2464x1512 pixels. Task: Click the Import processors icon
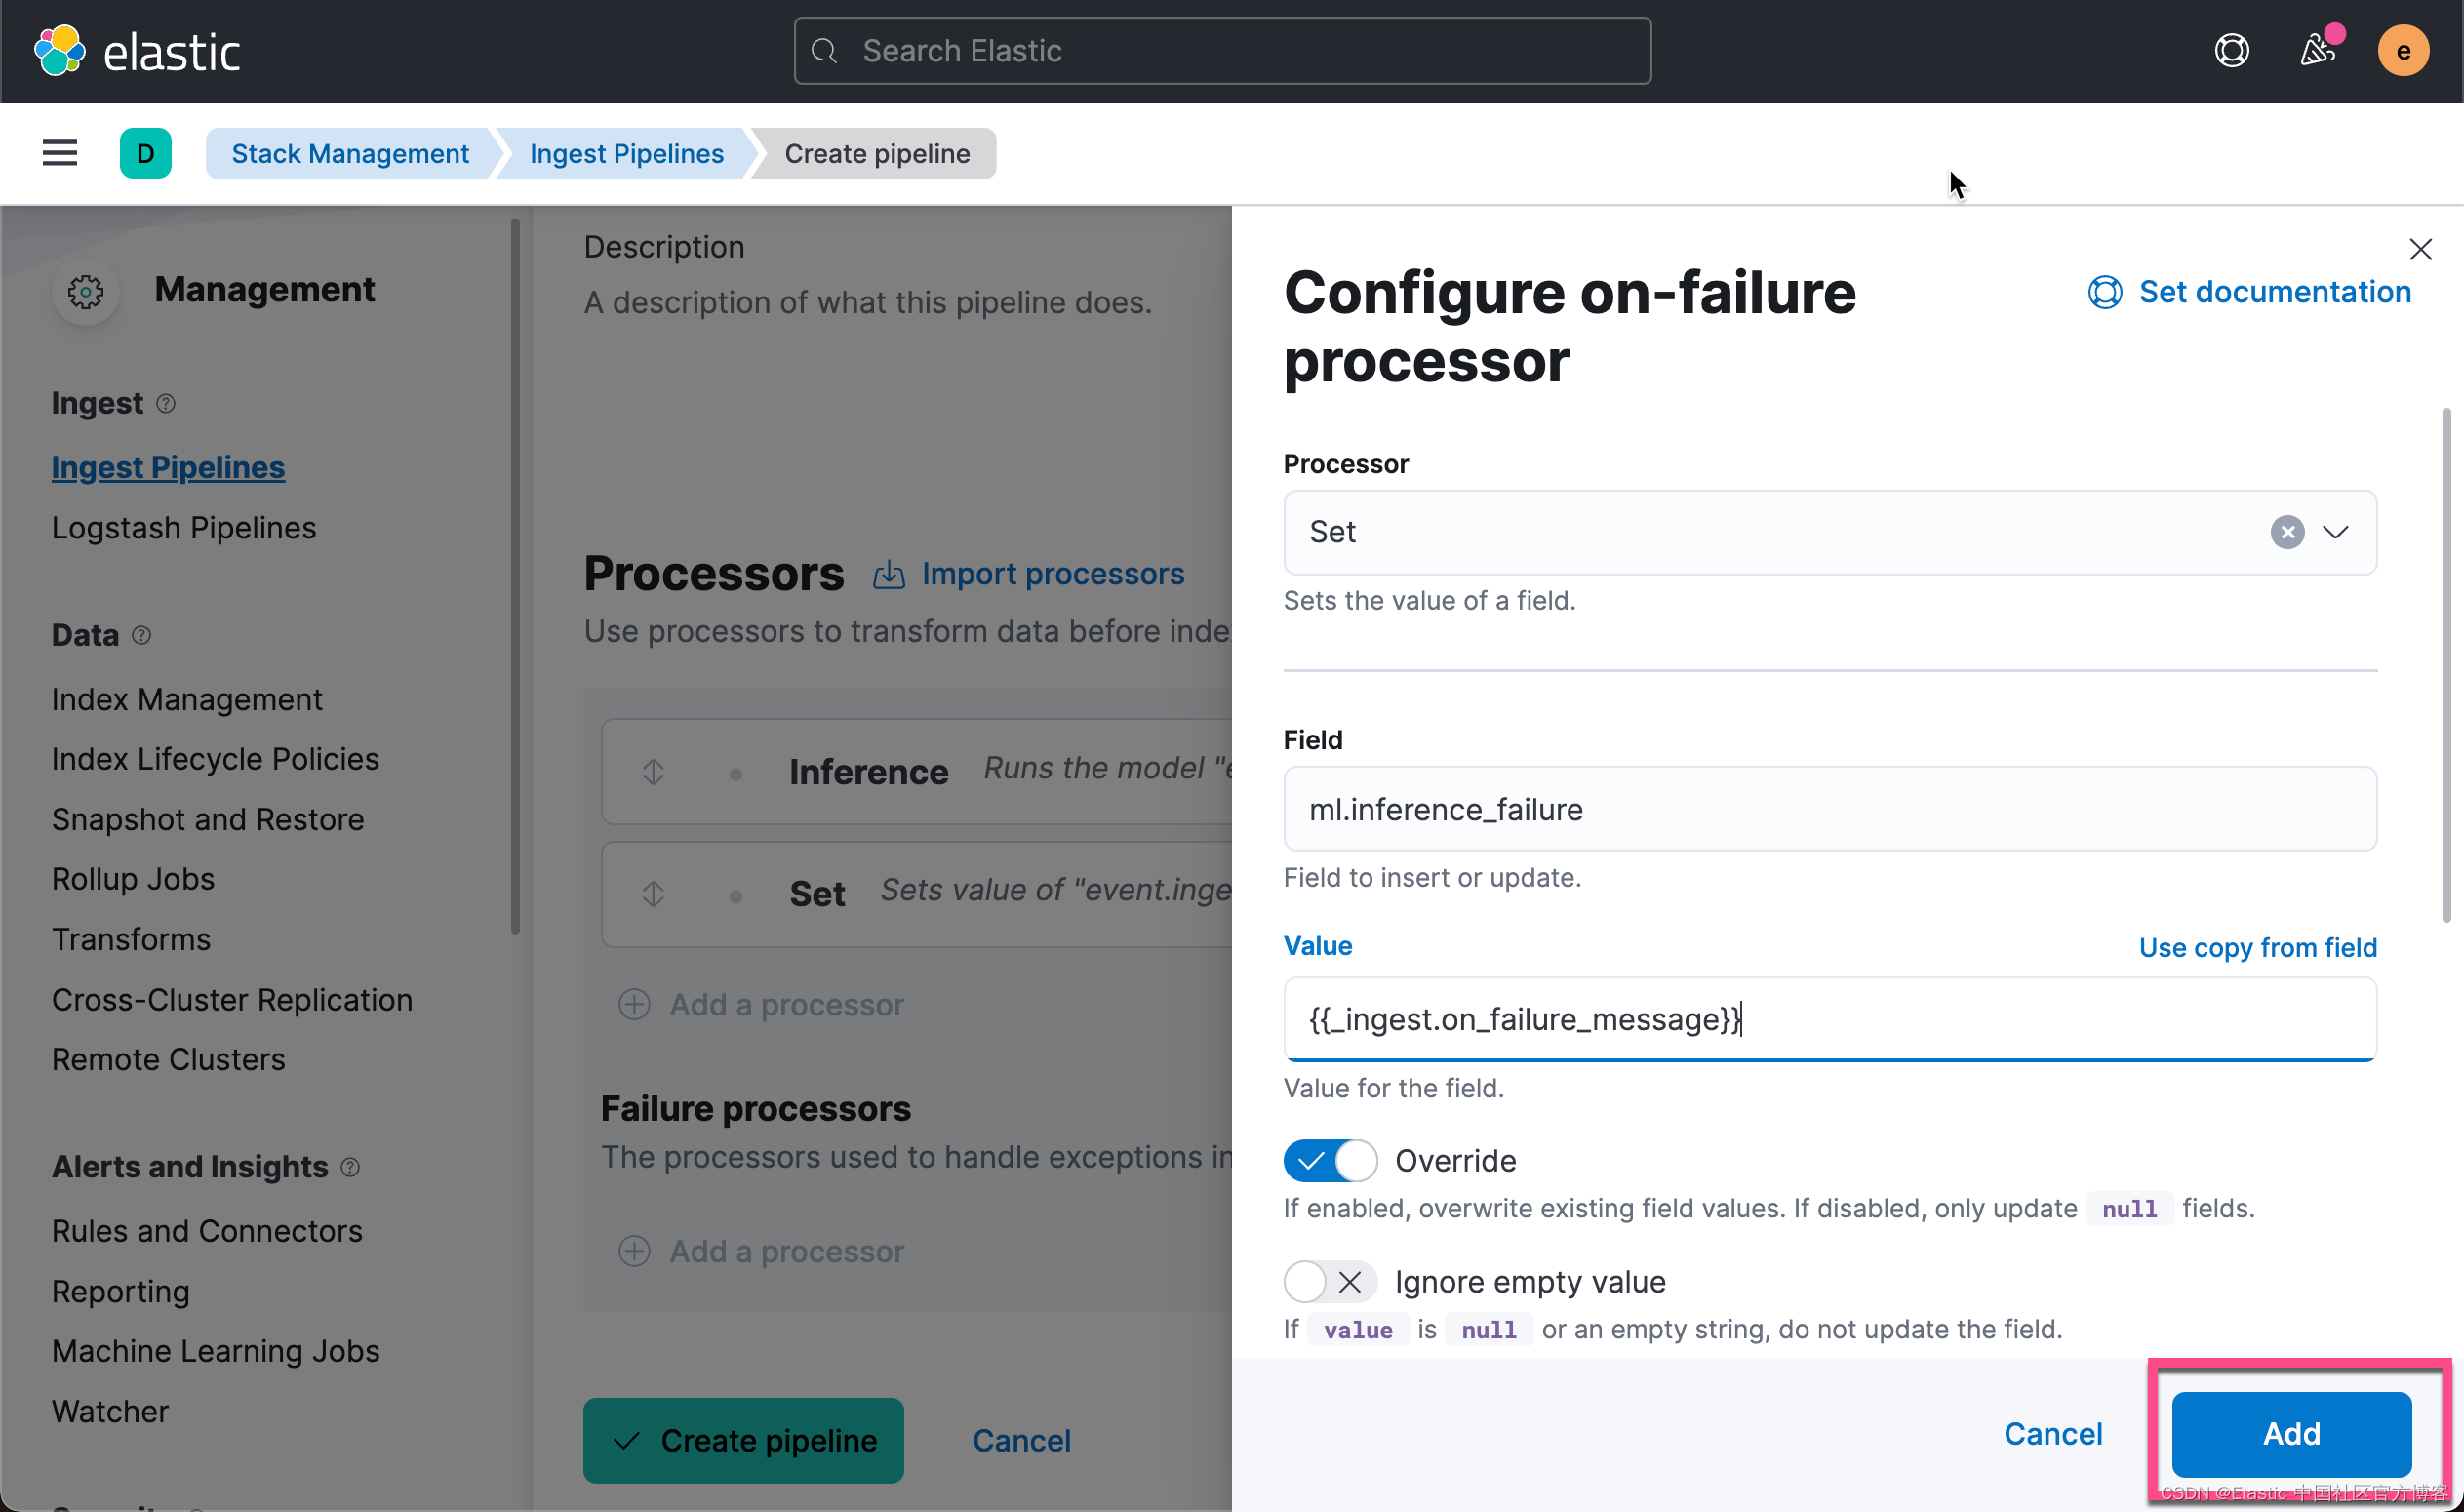point(889,575)
